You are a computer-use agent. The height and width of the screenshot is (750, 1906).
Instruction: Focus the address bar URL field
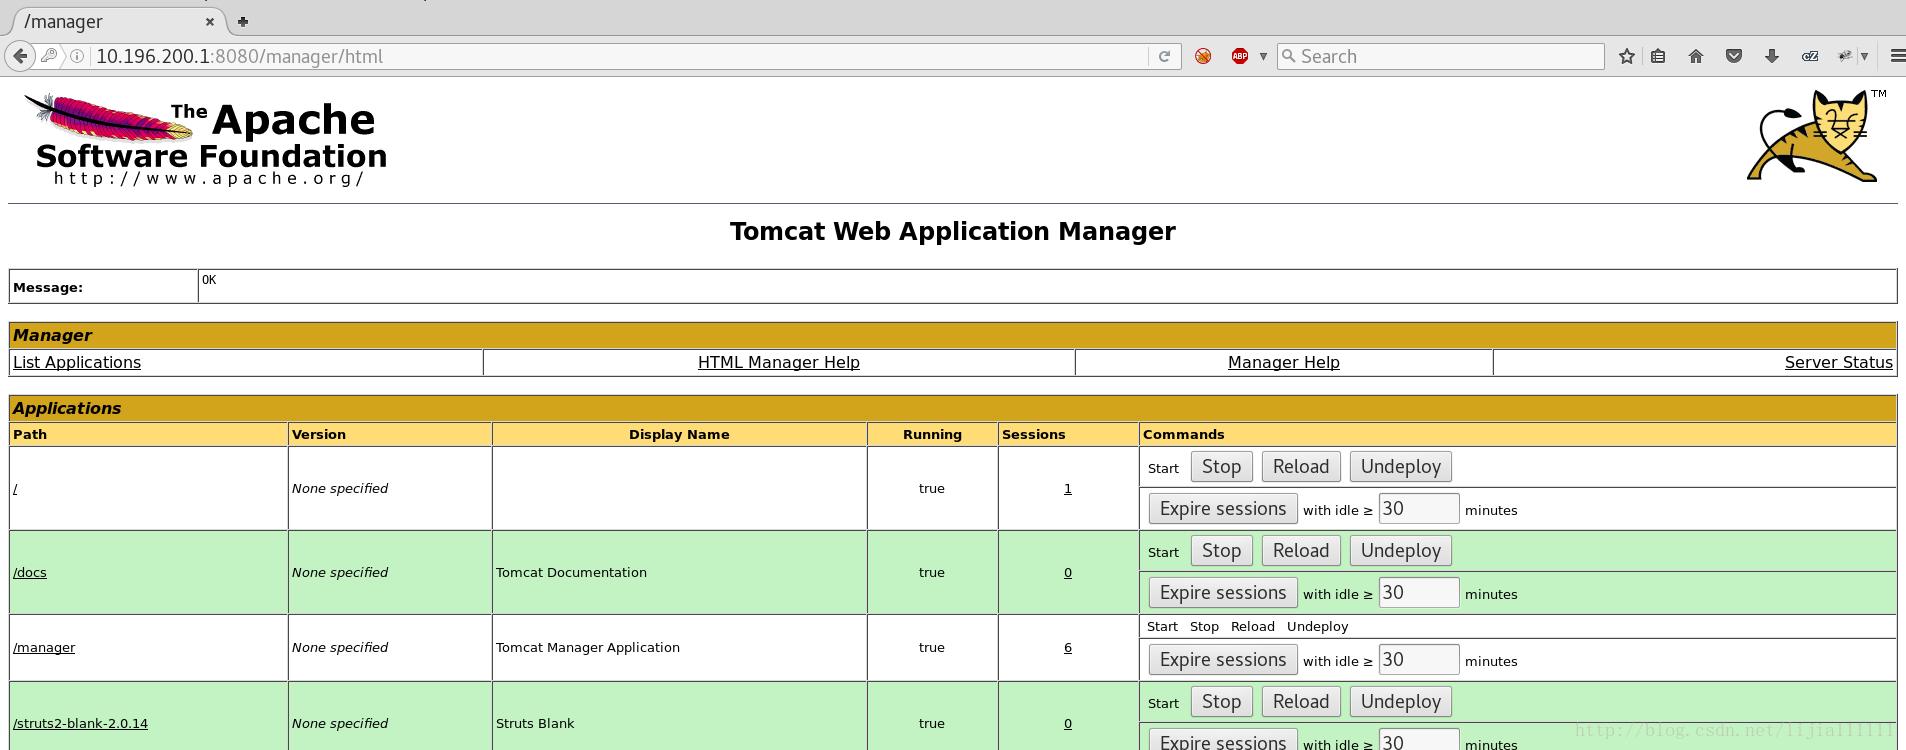pyautogui.click(x=620, y=56)
